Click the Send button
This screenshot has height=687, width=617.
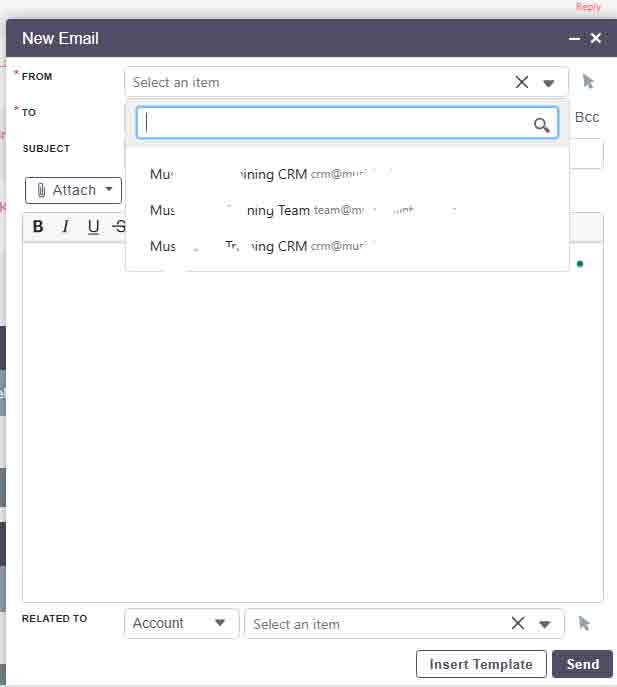tap(582, 664)
